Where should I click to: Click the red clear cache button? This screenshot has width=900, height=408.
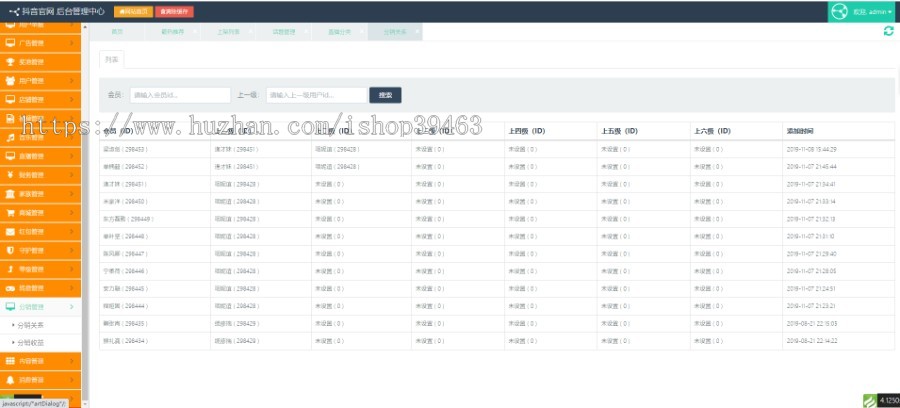point(174,11)
